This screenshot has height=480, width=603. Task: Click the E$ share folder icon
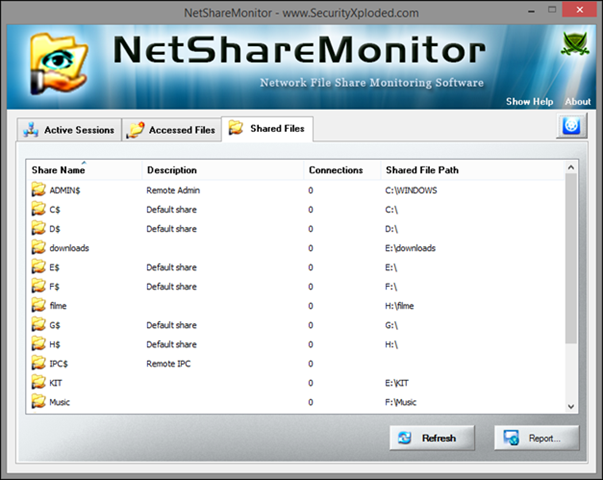point(38,267)
